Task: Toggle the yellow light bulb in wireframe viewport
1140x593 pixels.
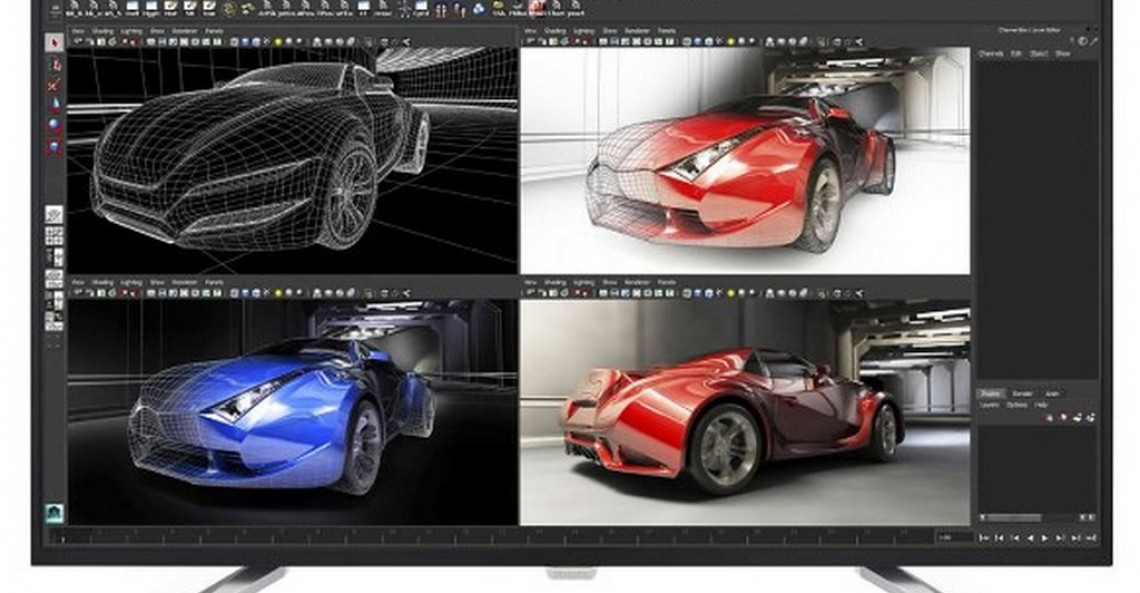Action: click(x=280, y=42)
